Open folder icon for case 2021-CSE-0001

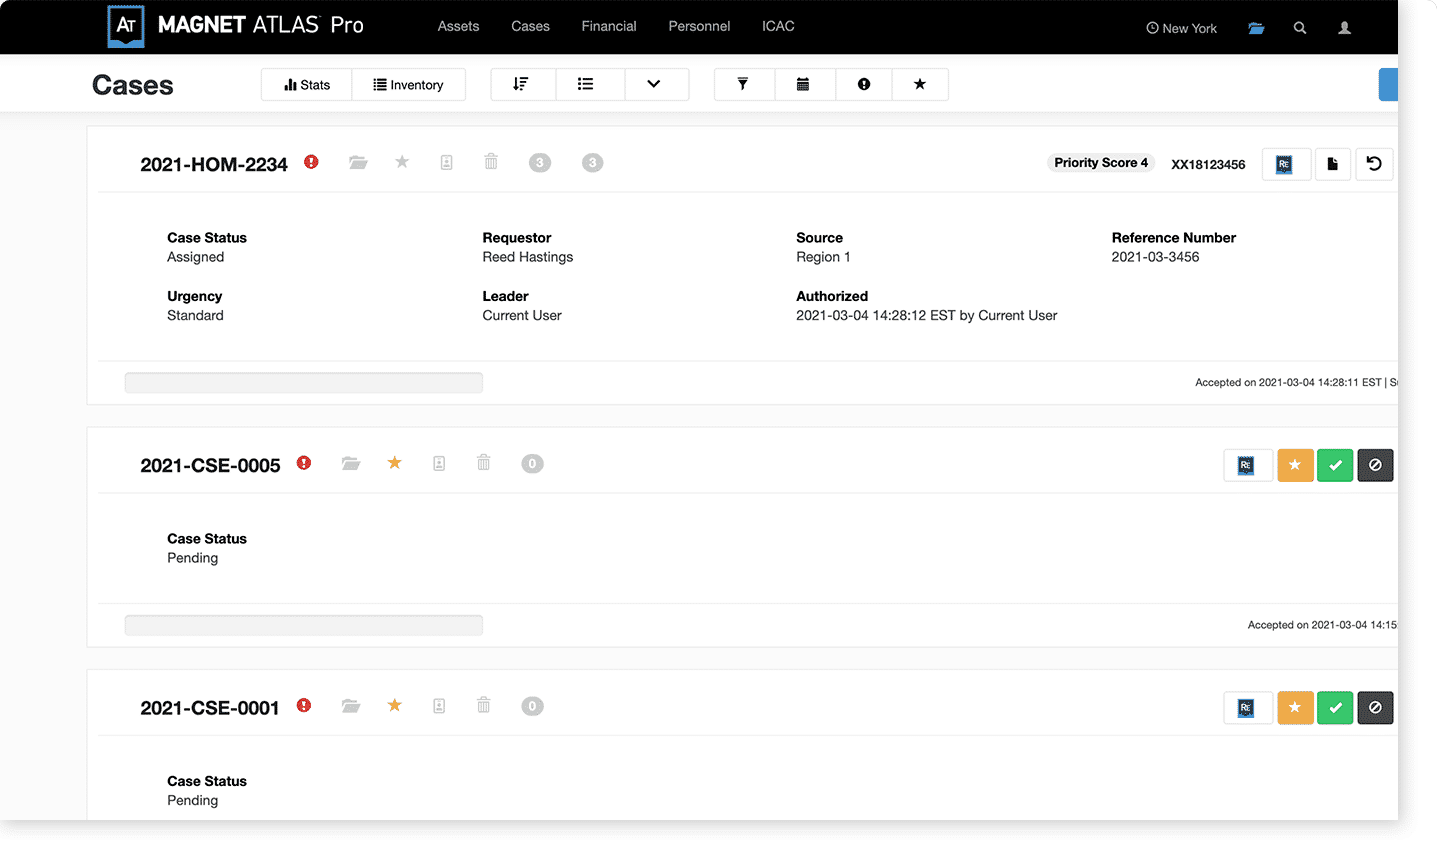coord(351,706)
